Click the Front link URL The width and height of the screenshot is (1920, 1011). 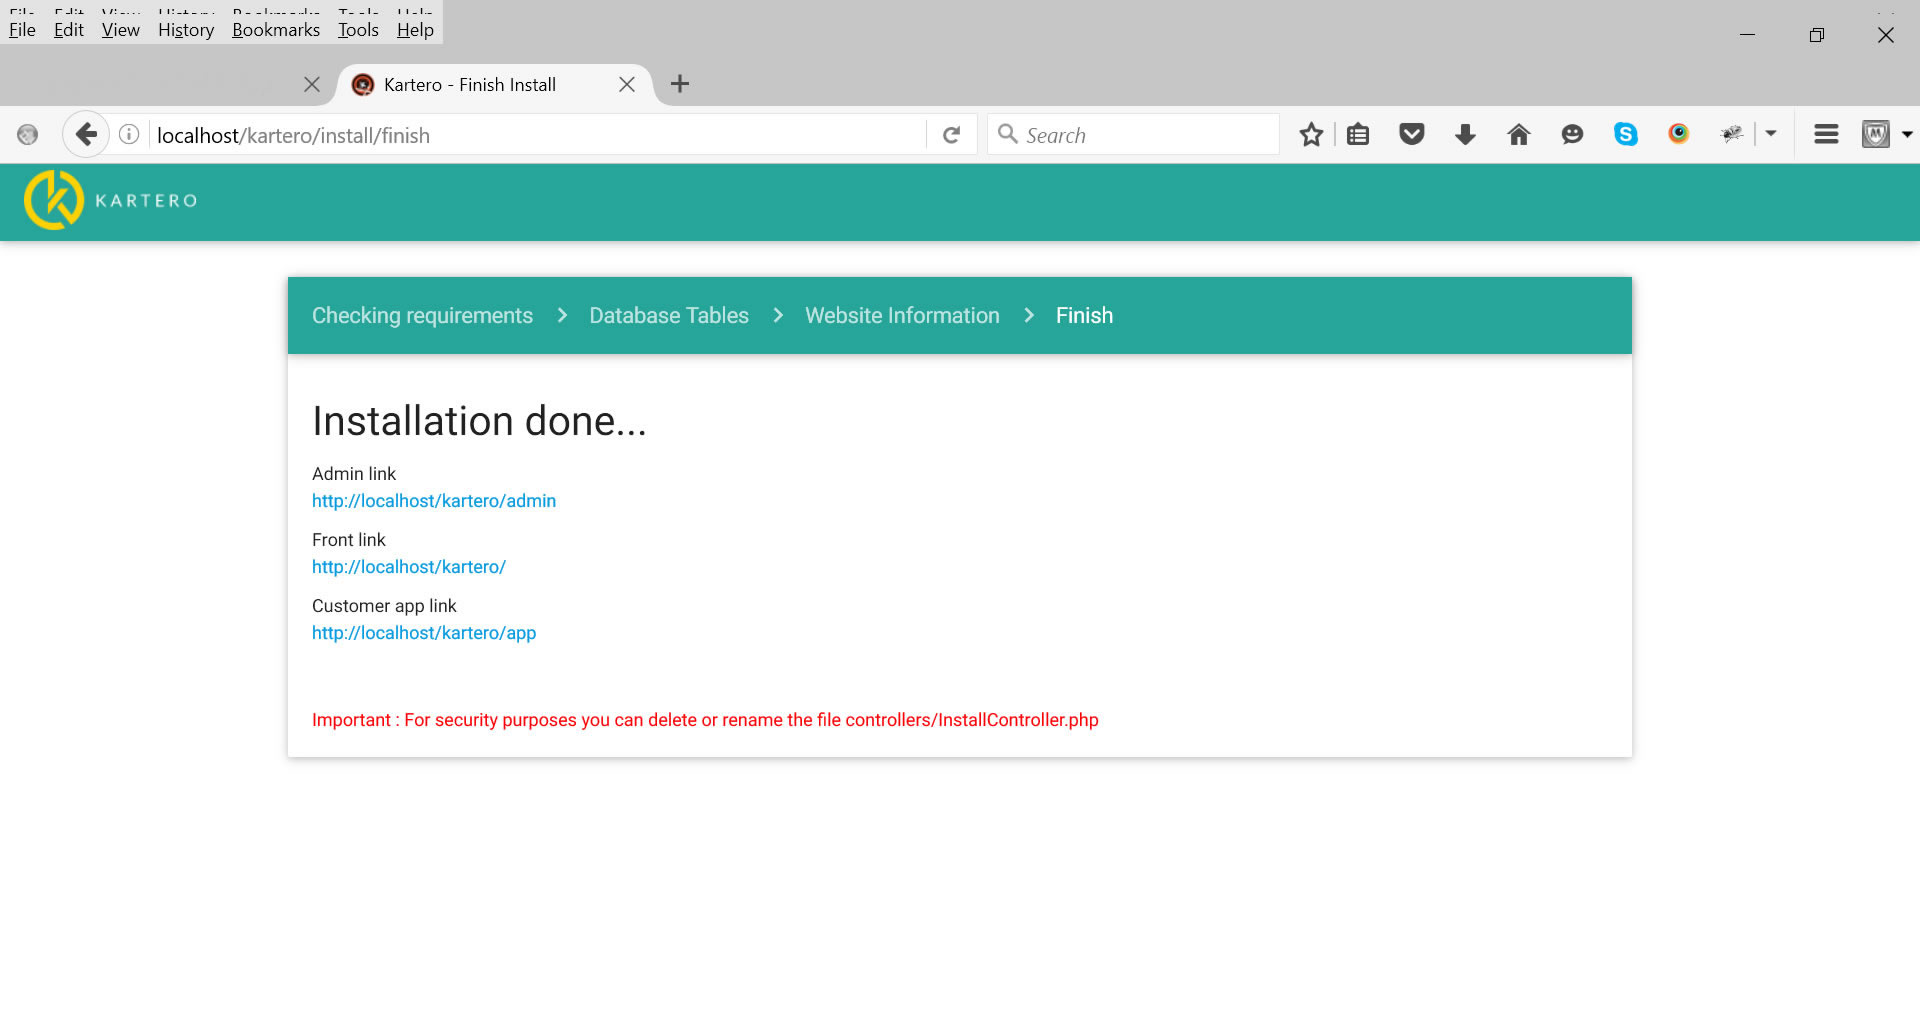click(x=408, y=567)
